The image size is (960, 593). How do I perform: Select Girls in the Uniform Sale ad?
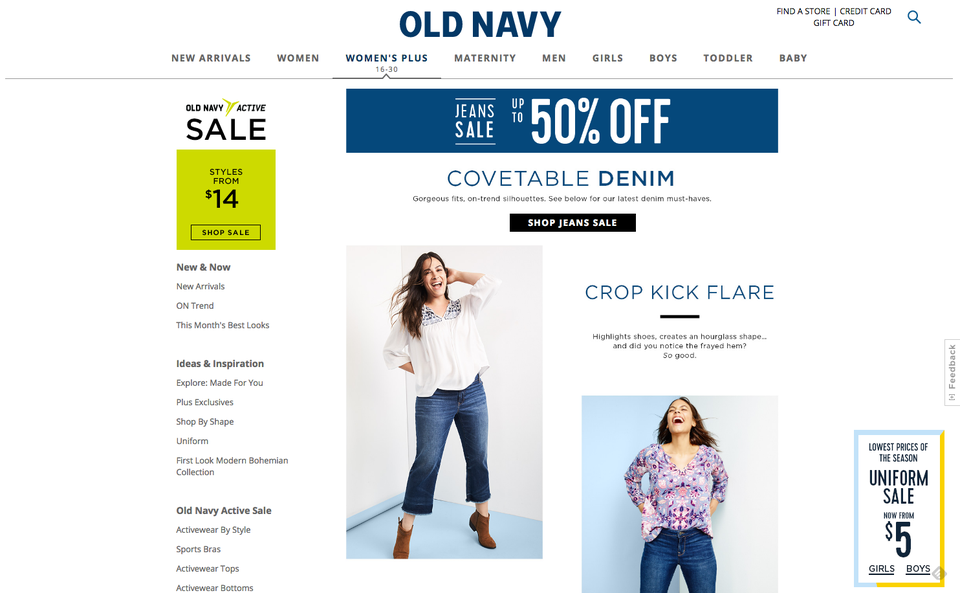pos(882,569)
